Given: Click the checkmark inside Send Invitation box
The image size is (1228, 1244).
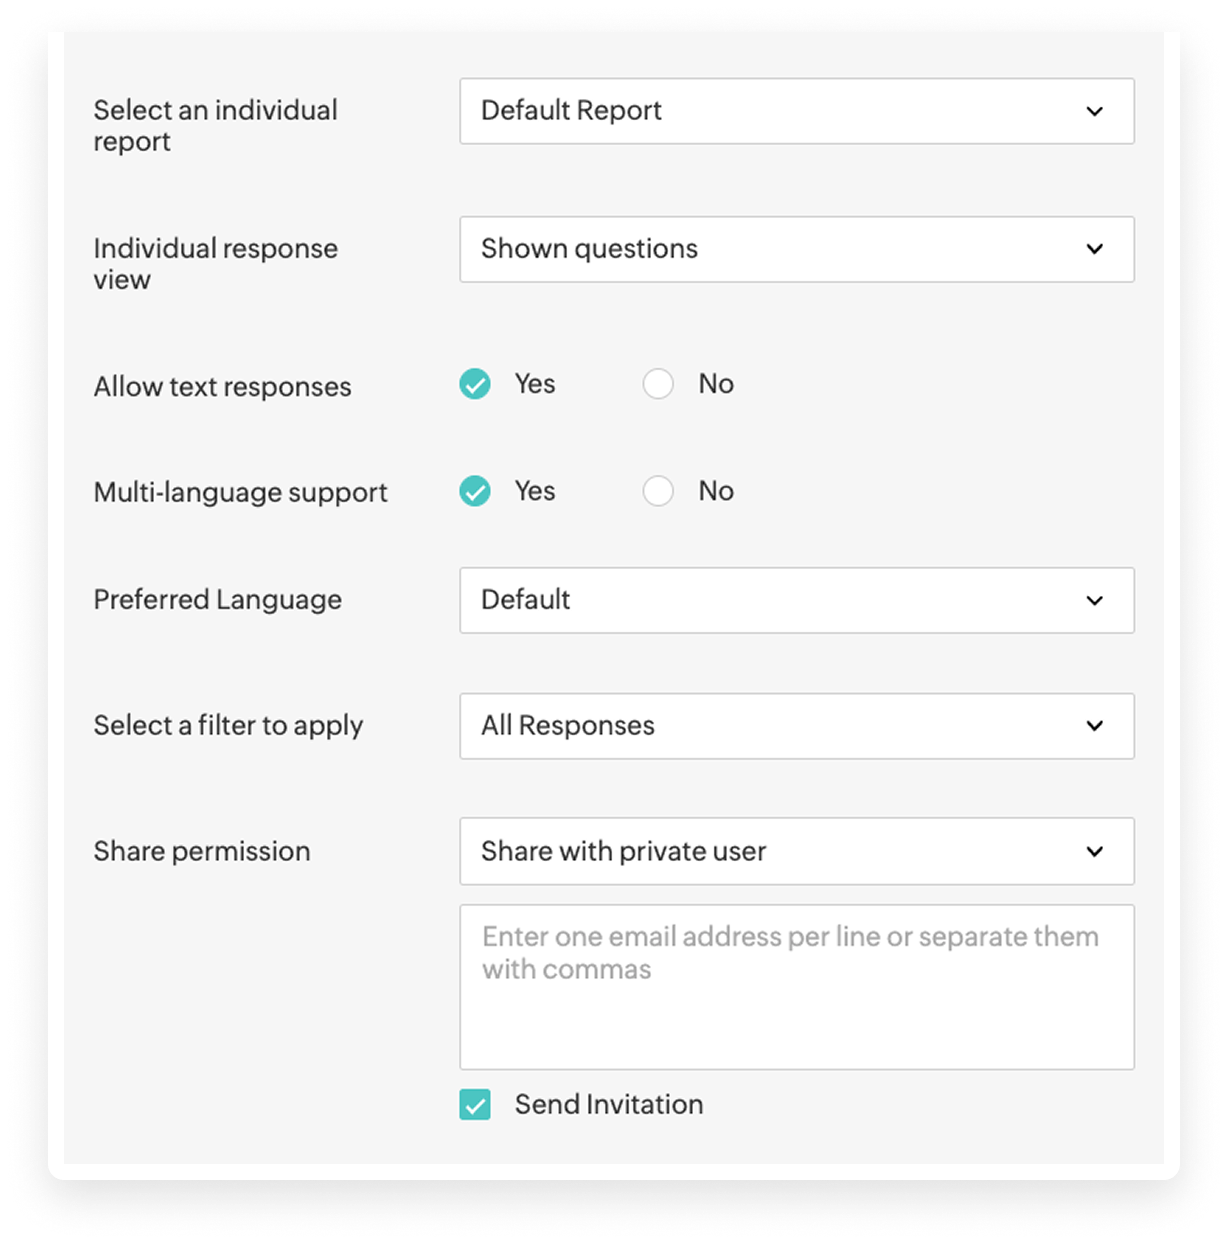Looking at the screenshot, I should pos(474,1104).
